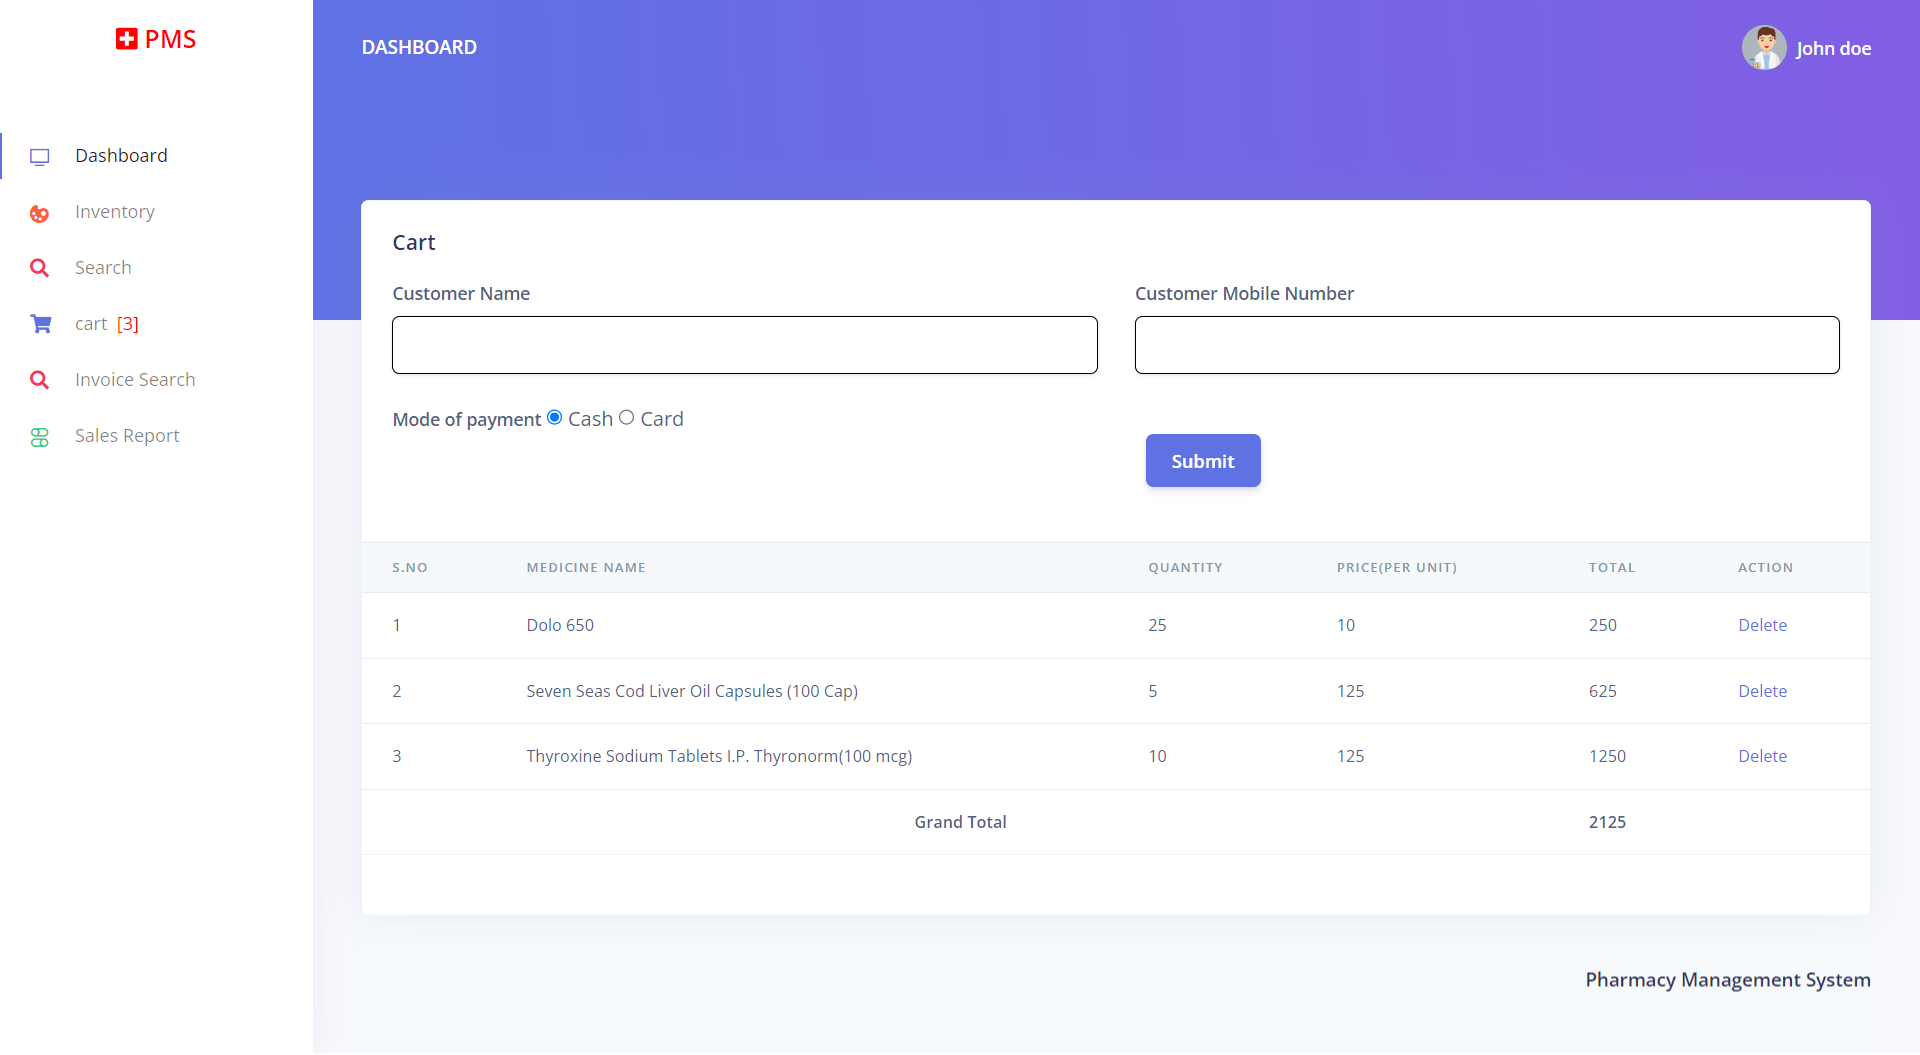Screen dimensions: 1920x1055
Task: Click John doe's avatar picture
Action: tap(1763, 48)
